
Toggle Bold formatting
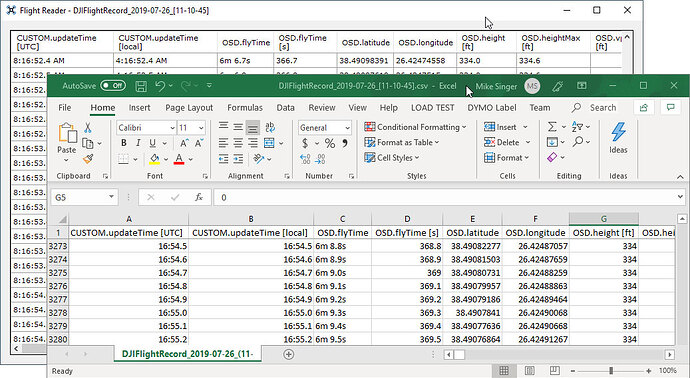(124, 143)
